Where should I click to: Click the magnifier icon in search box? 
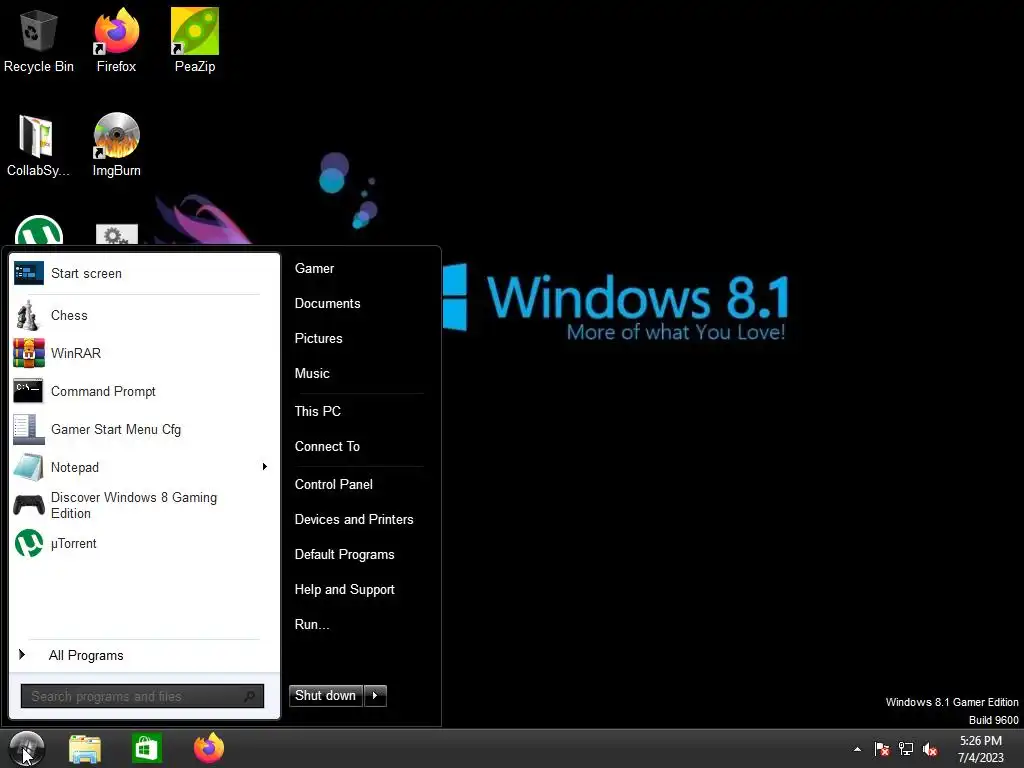tap(249, 696)
